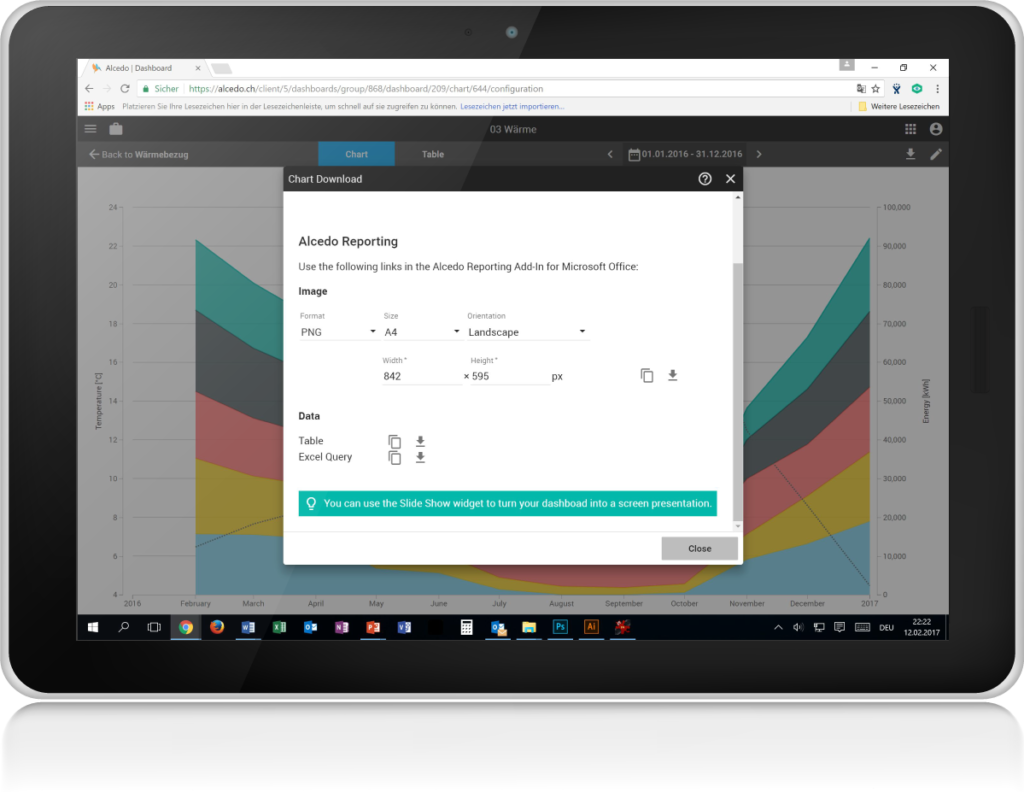This screenshot has height=792, width=1024.
Task: Open Firefox from the taskbar
Action: pyautogui.click(x=217, y=627)
